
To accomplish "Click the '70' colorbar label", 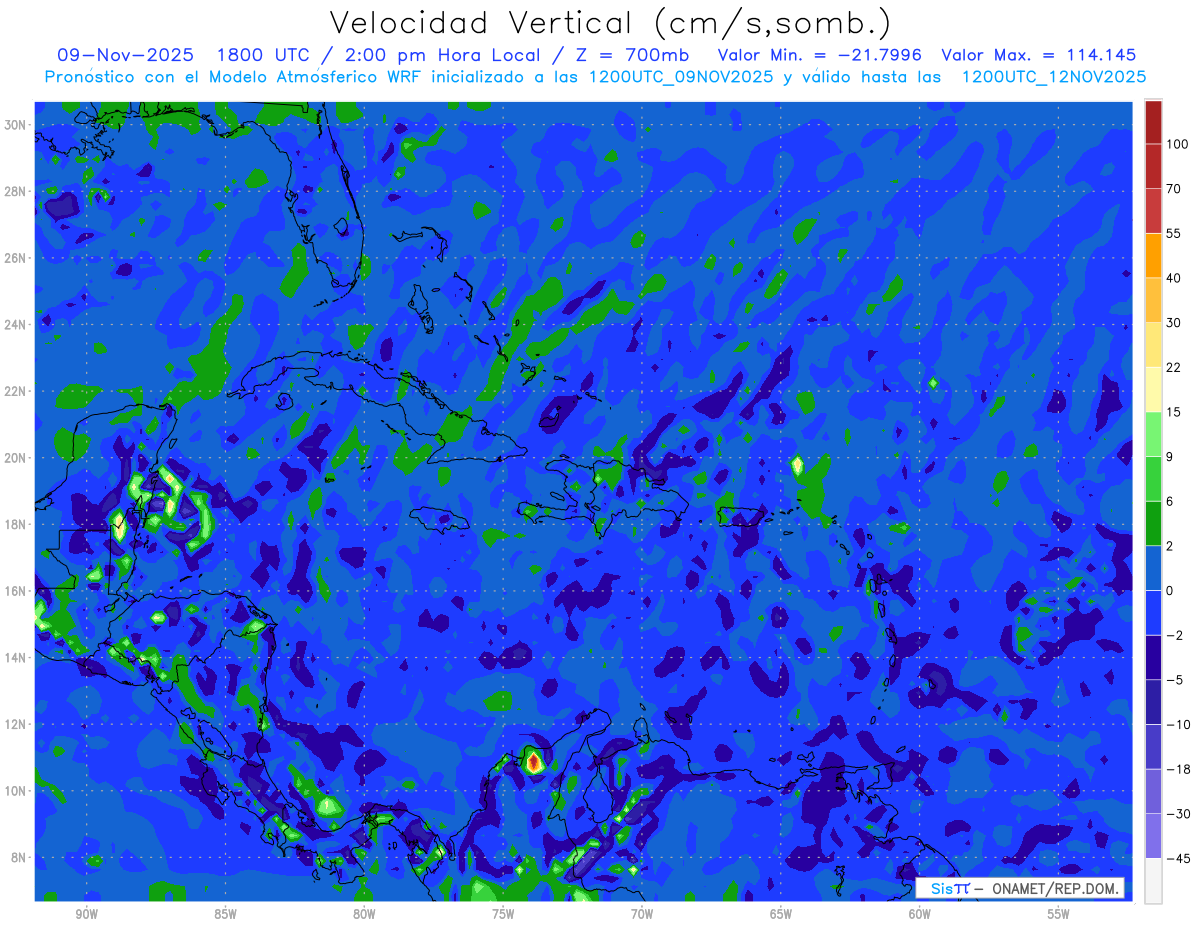I will (1174, 188).
